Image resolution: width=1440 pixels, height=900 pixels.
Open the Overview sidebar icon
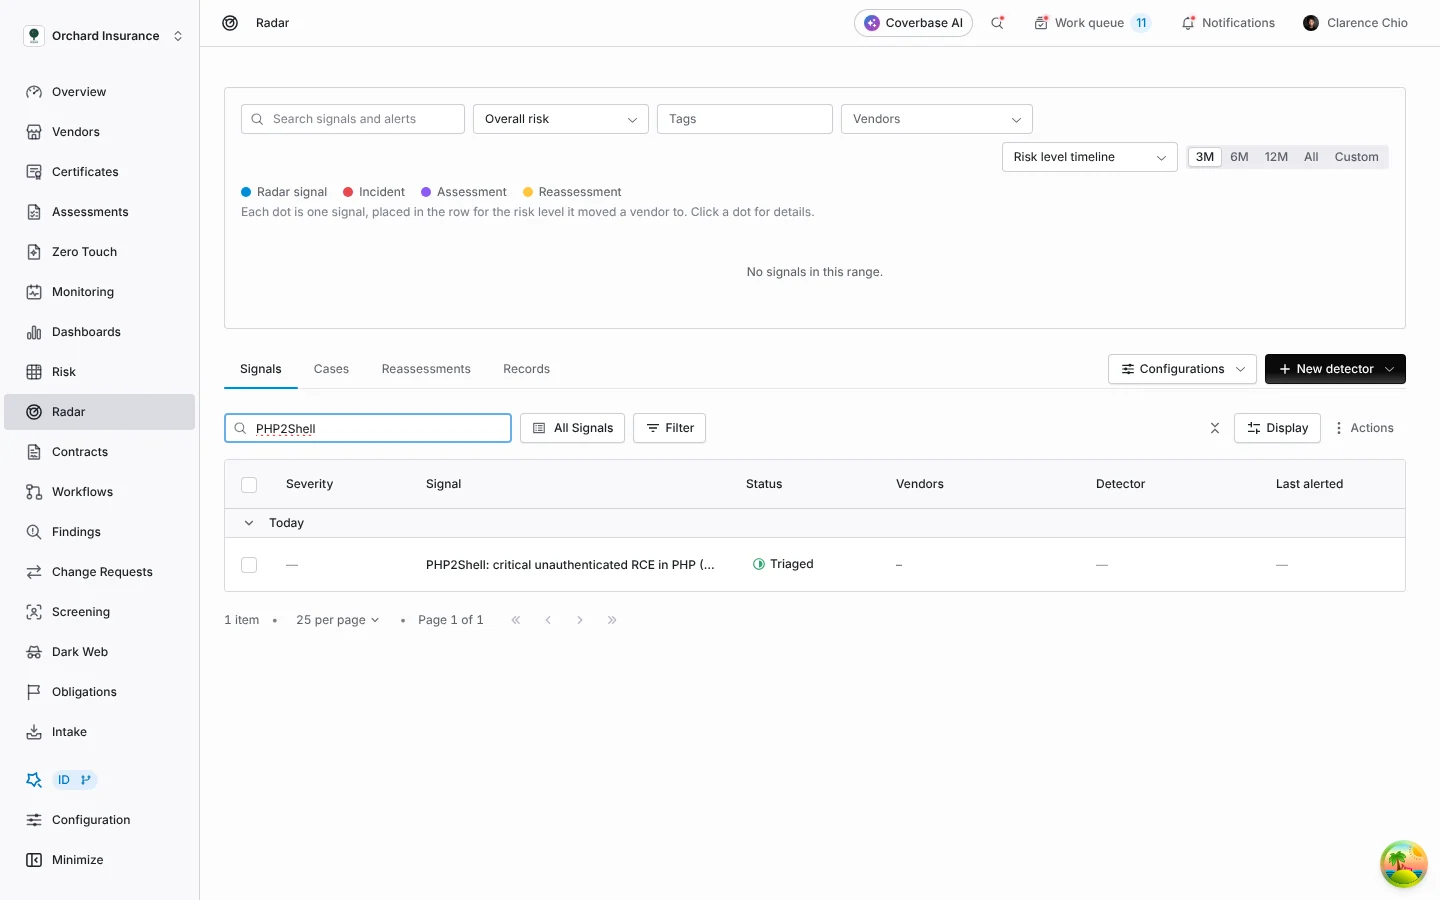tap(34, 92)
